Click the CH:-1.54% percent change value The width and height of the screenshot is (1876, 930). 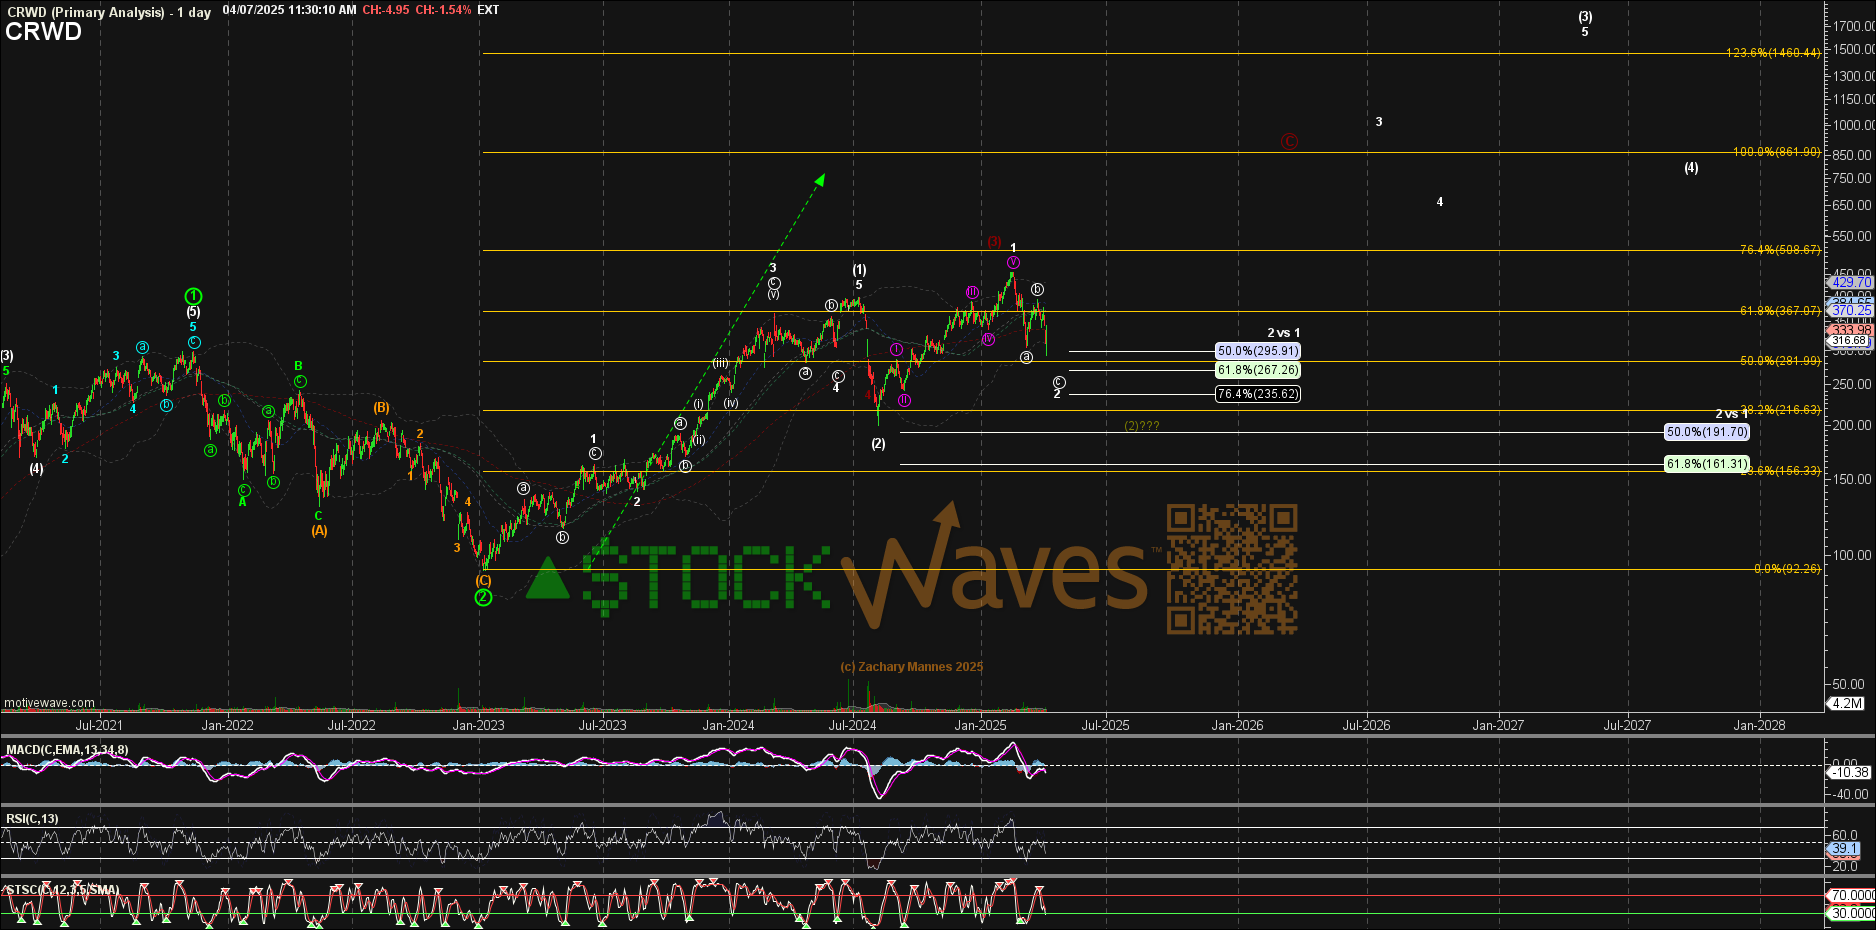coord(443,10)
